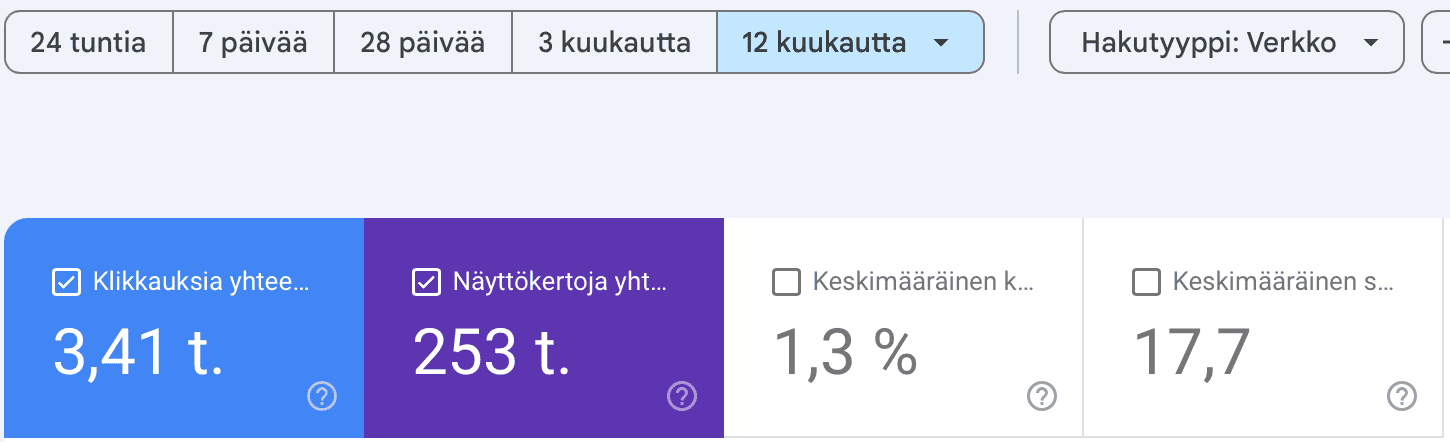This screenshot has width=1450, height=442.
Task: Select the 24 tuntia date range
Action: [x=88, y=43]
